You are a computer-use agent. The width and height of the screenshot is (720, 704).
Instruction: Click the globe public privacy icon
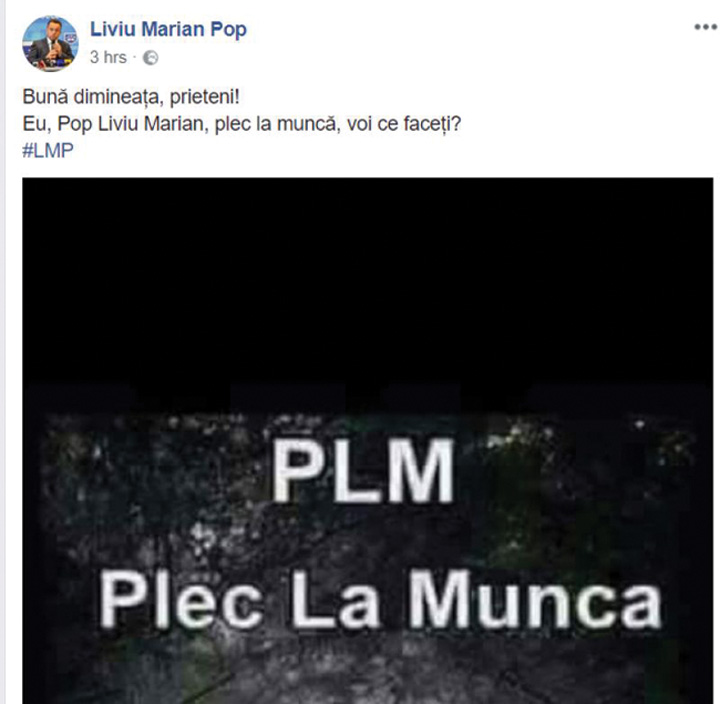click(x=151, y=58)
